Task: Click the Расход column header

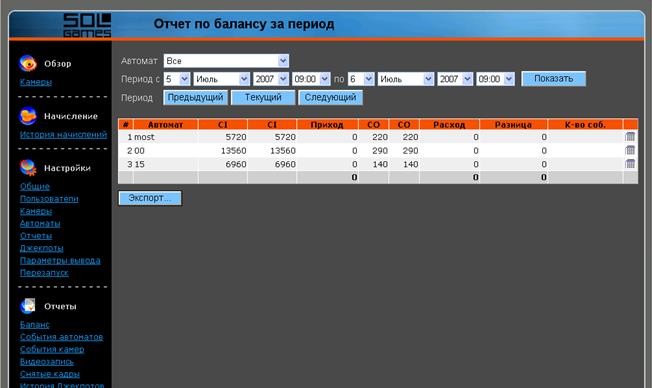Action: coord(449,124)
